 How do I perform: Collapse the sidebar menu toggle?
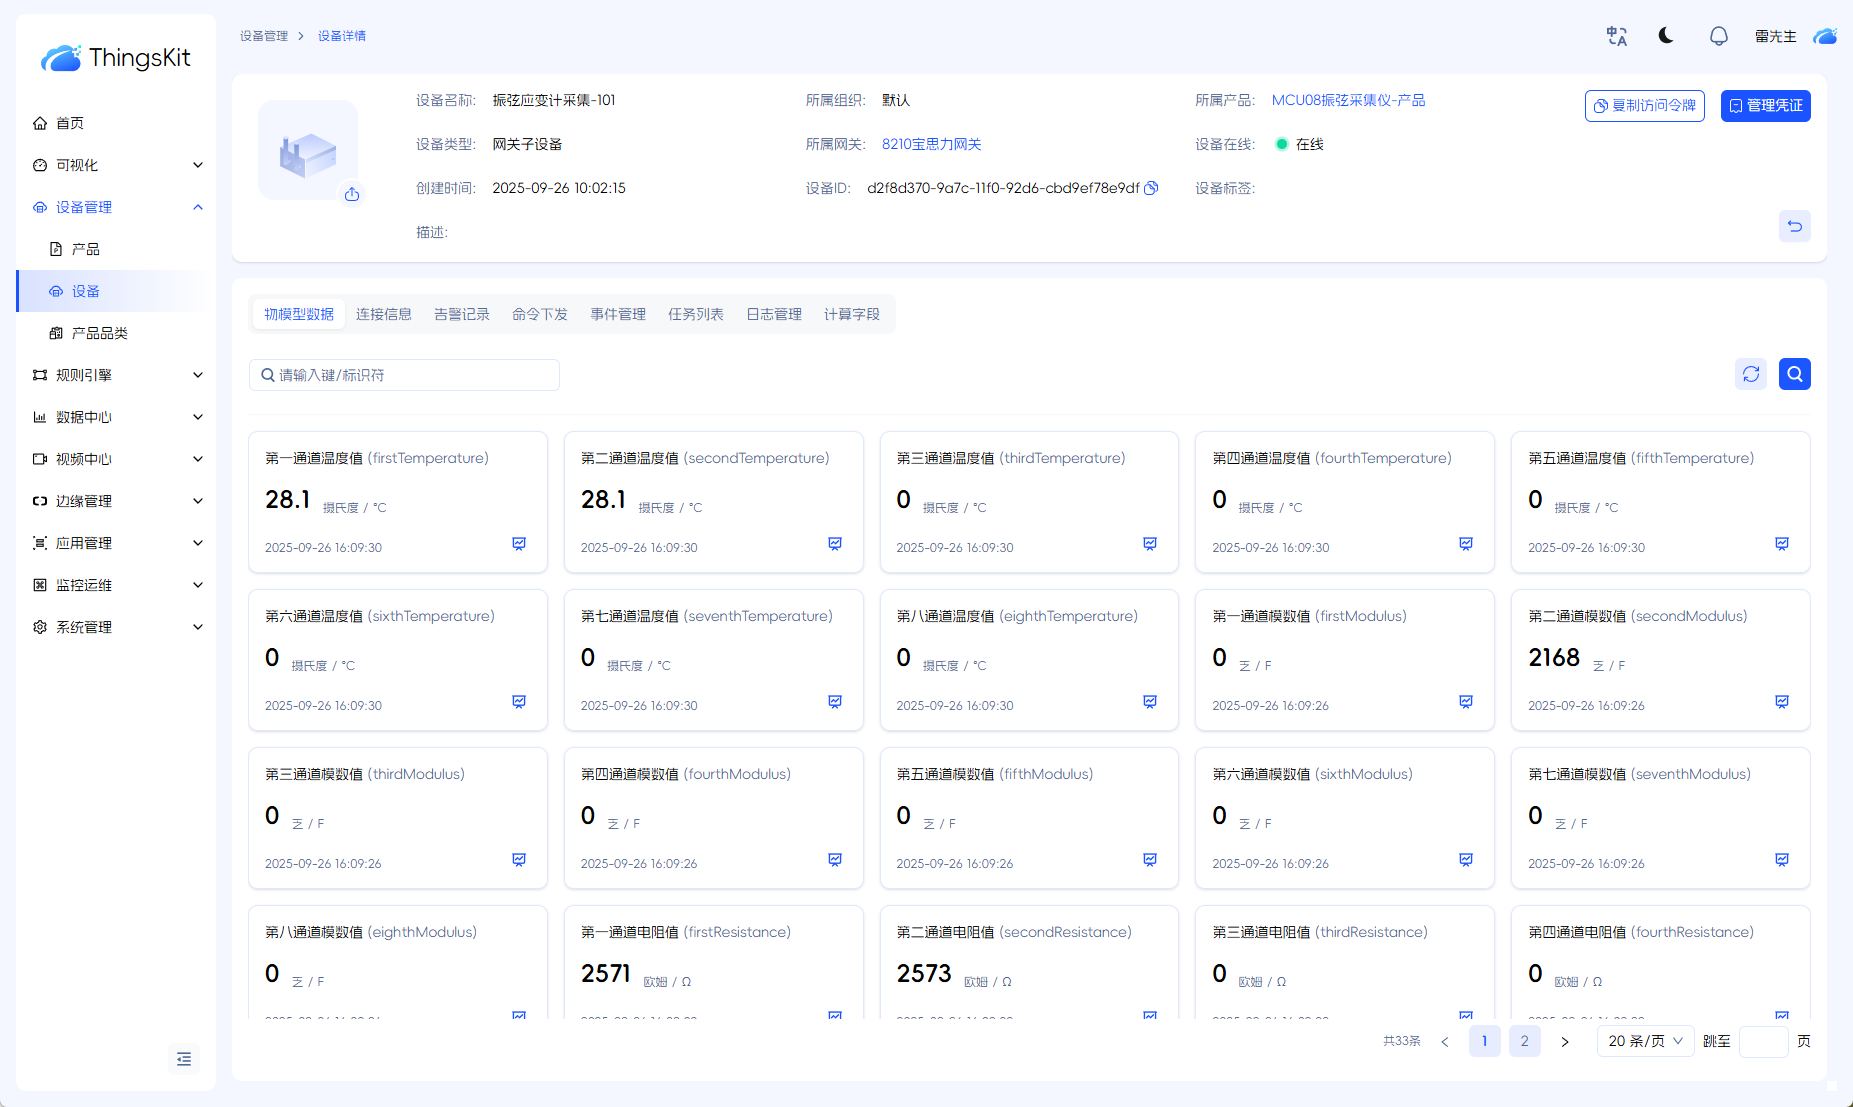(x=184, y=1059)
